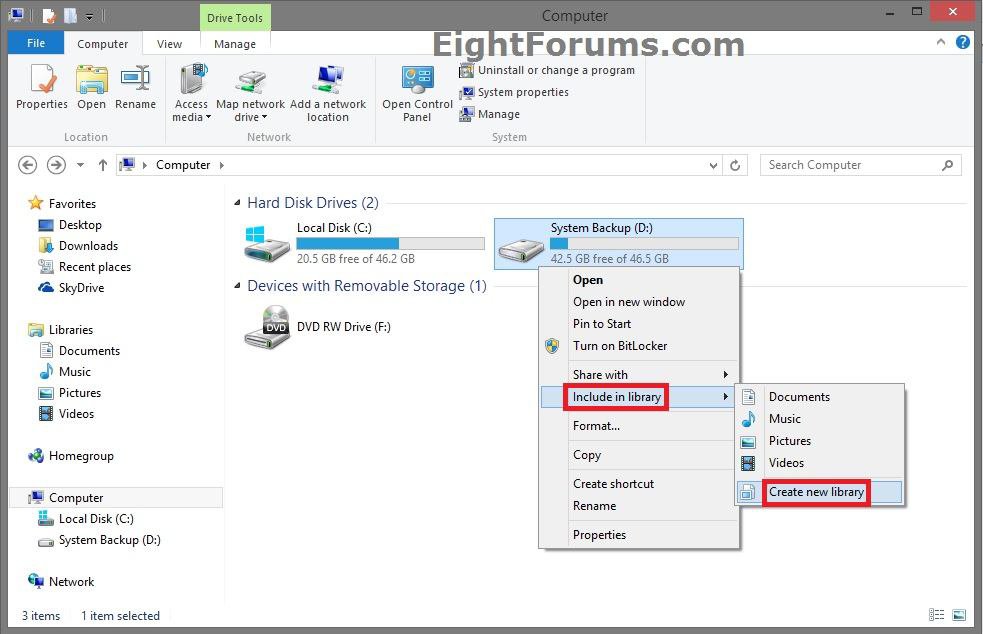Viewport: 983px width, 634px height.
Task: Open Control Panel from ribbon
Action: click(x=417, y=94)
